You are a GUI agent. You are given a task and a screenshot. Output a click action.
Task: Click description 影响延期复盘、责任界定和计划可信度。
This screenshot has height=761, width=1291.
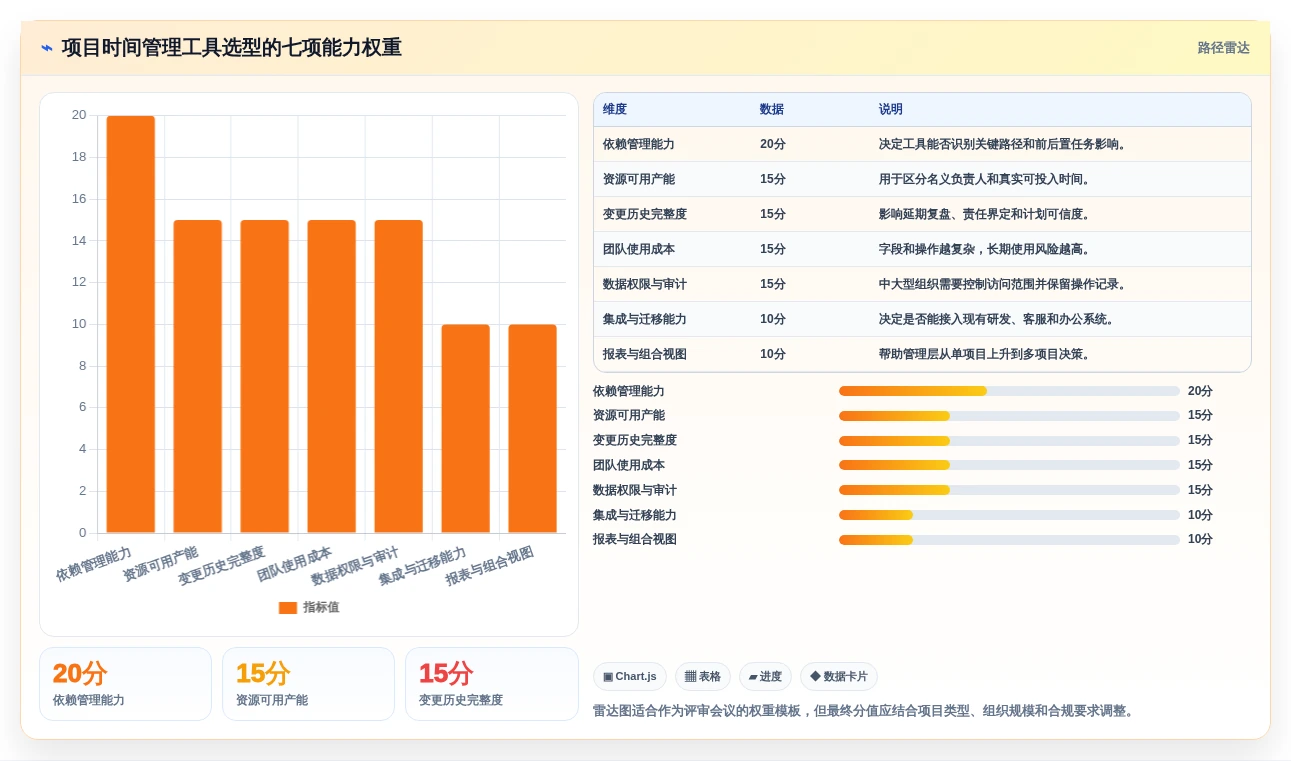(x=987, y=215)
